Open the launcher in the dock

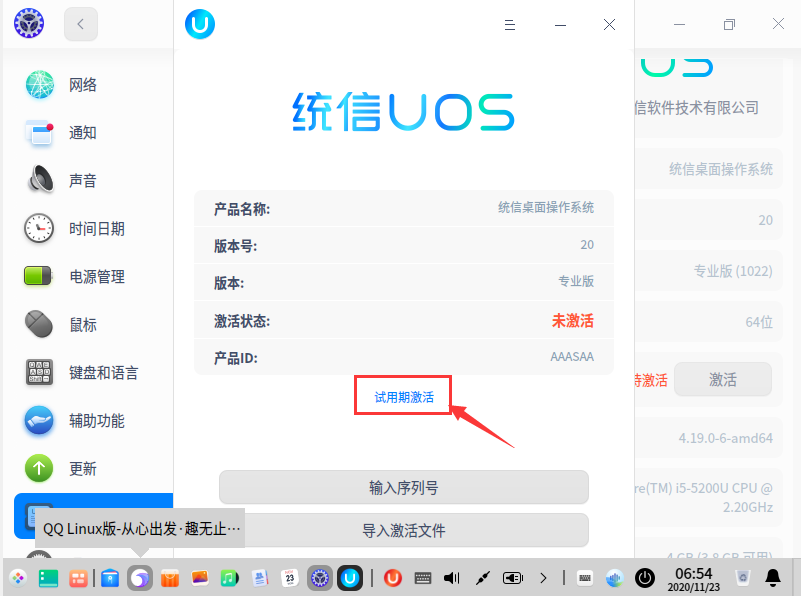coord(18,578)
